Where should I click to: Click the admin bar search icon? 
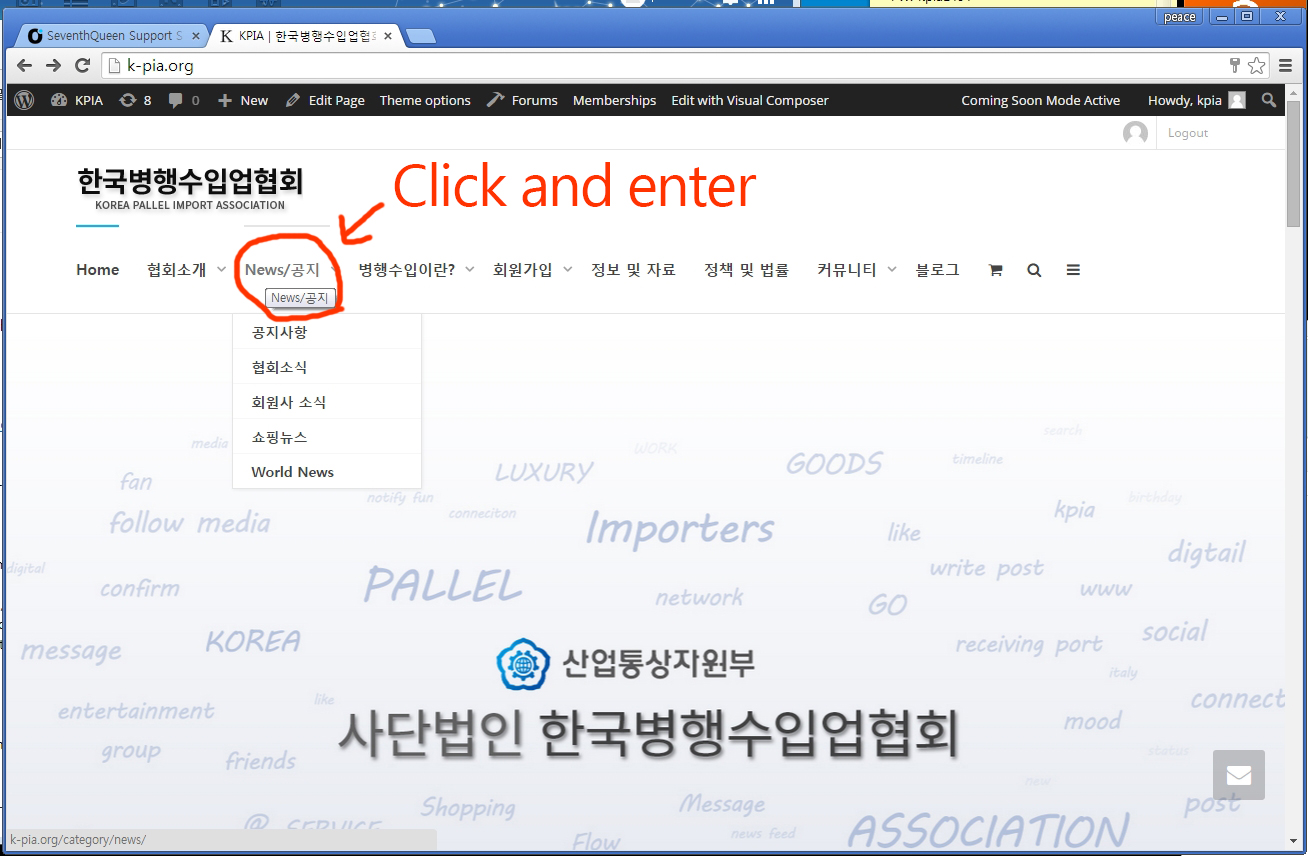point(1269,100)
